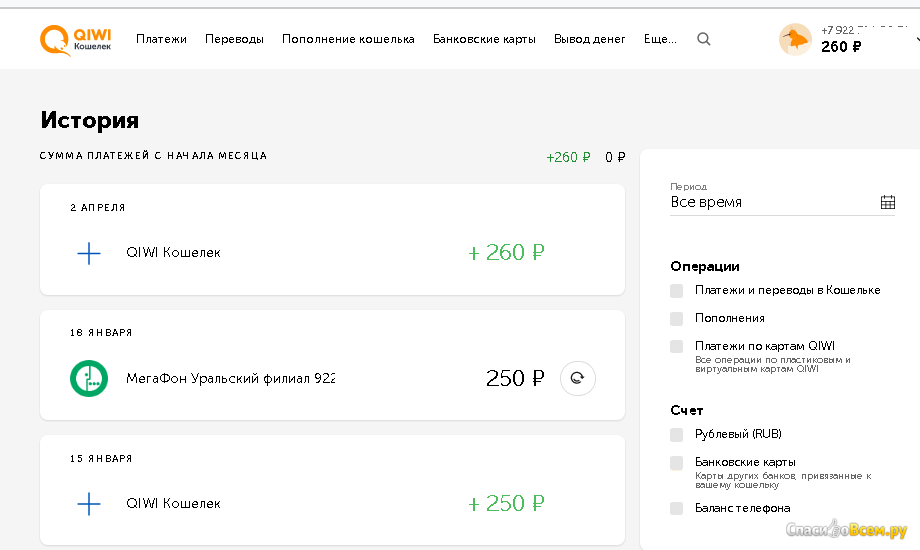
Task: Check the Баланс телефона filter
Action: pos(677,508)
